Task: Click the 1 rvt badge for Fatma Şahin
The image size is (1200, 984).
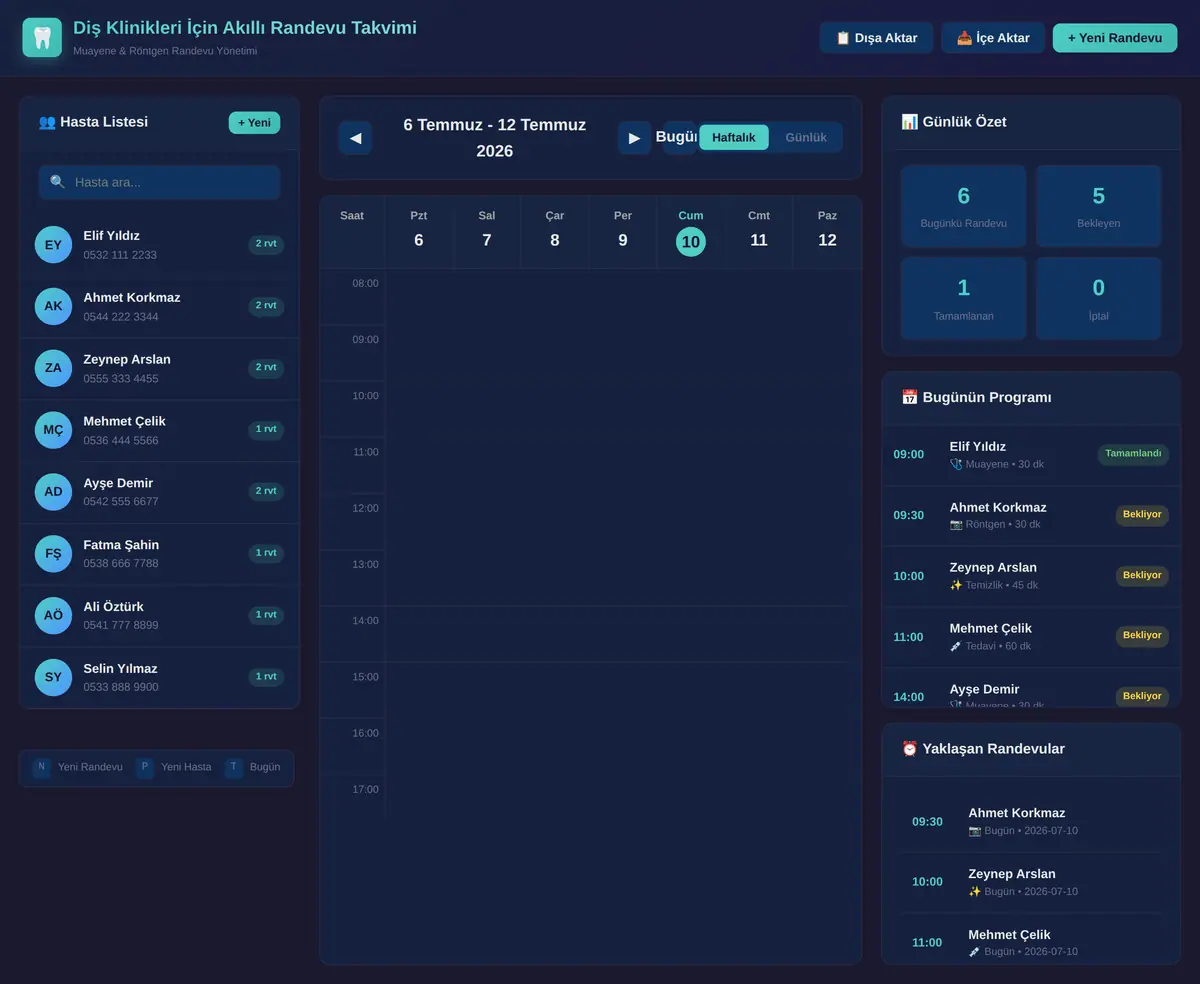Action: click(266, 553)
